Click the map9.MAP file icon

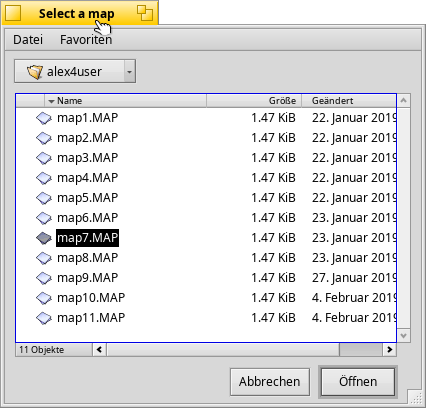point(44,278)
